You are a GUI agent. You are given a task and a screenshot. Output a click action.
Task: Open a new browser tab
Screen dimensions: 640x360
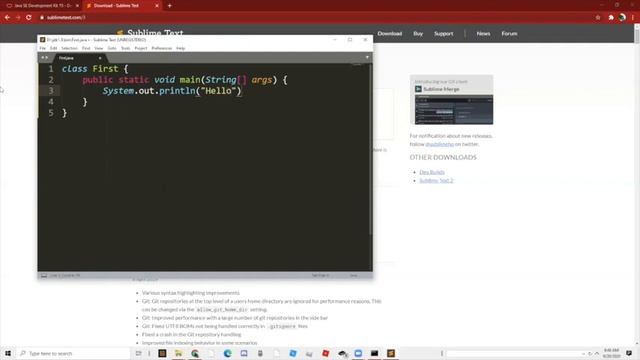pos(169,6)
